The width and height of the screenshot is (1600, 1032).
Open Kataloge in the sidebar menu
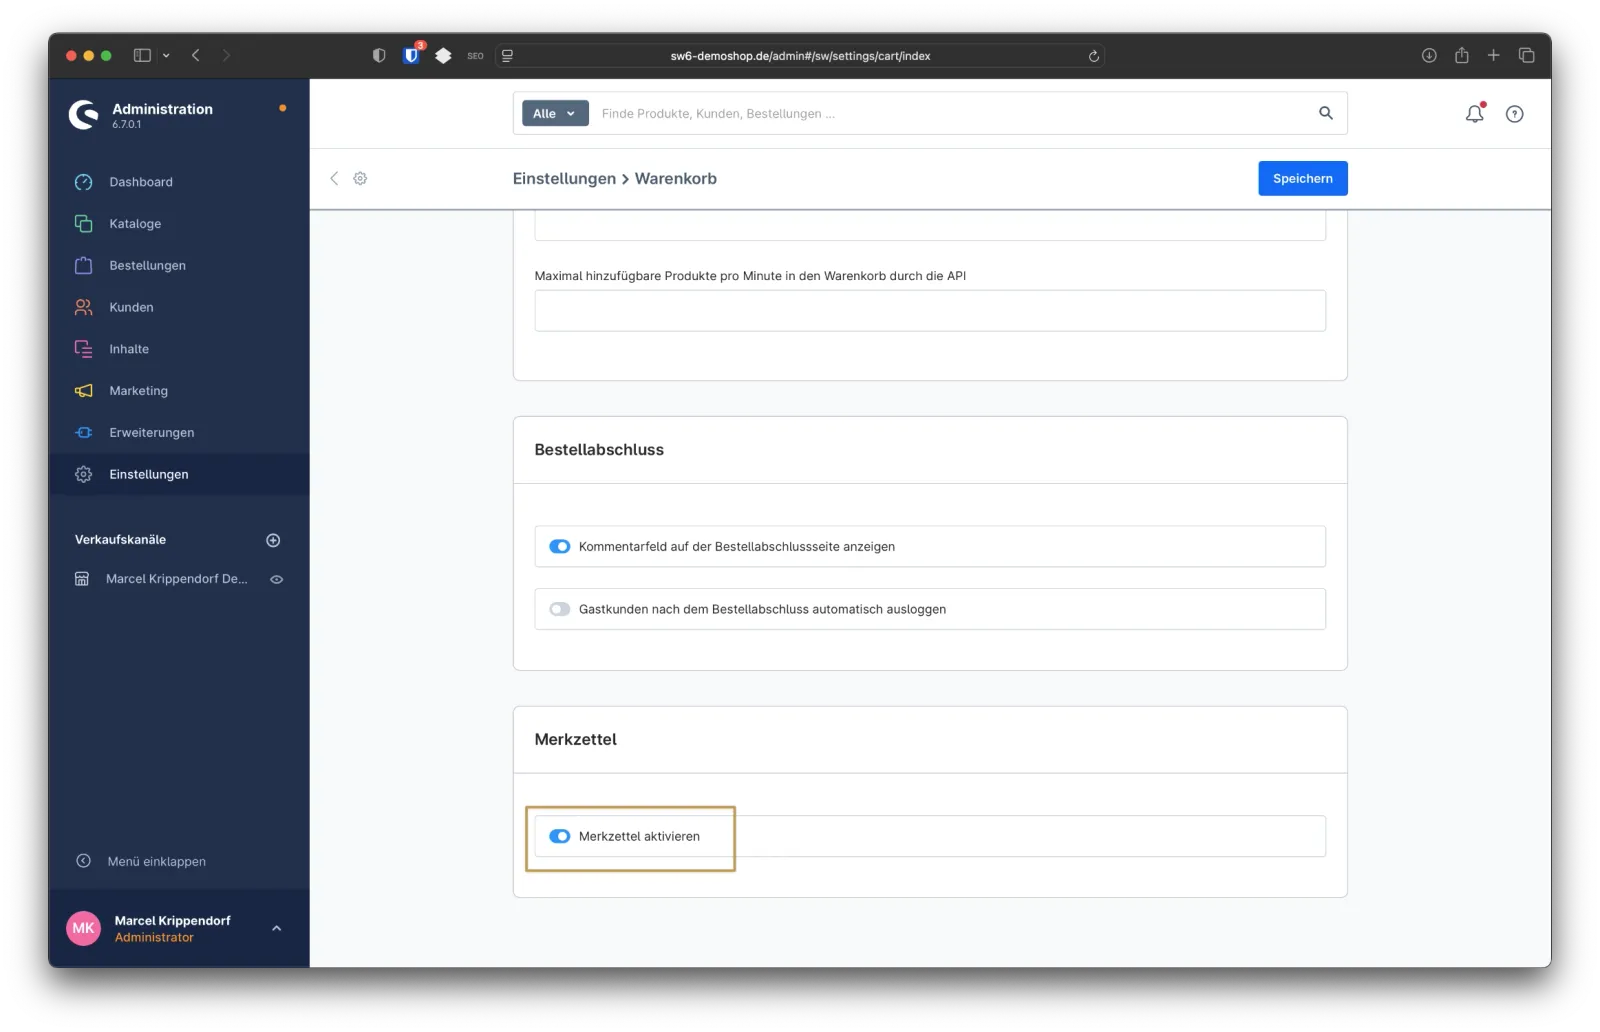pos(135,224)
